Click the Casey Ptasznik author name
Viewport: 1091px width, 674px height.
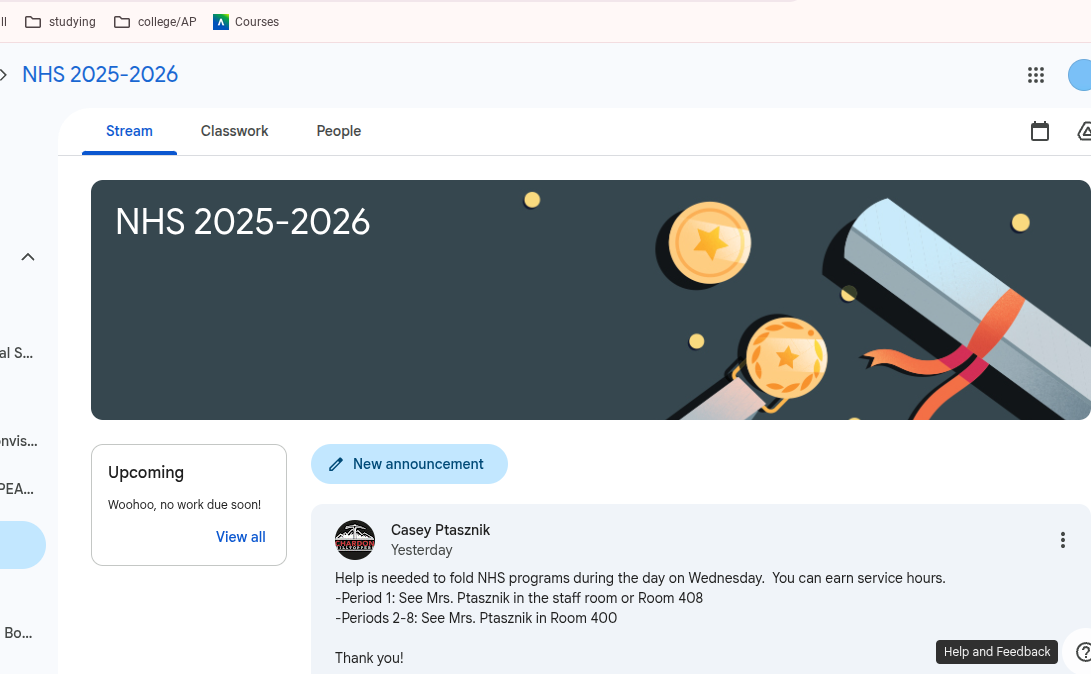(440, 530)
